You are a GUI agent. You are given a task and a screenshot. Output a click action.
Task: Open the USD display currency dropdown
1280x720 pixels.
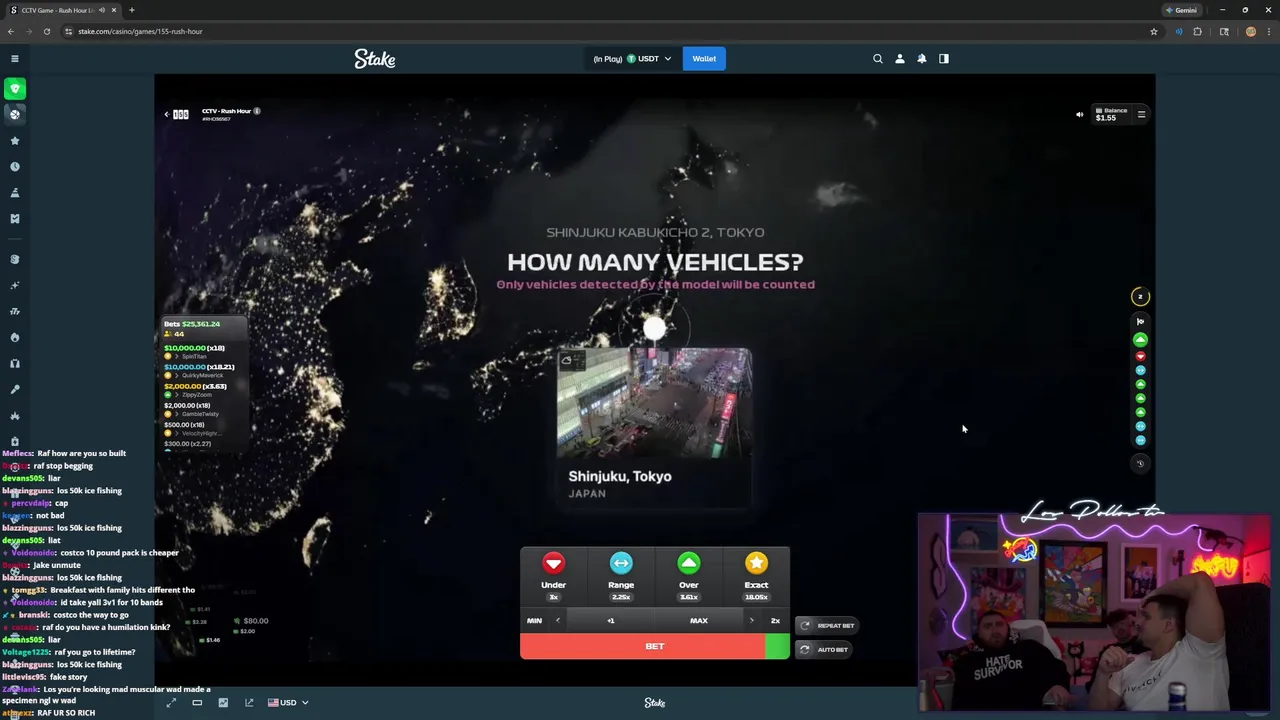click(288, 703)
